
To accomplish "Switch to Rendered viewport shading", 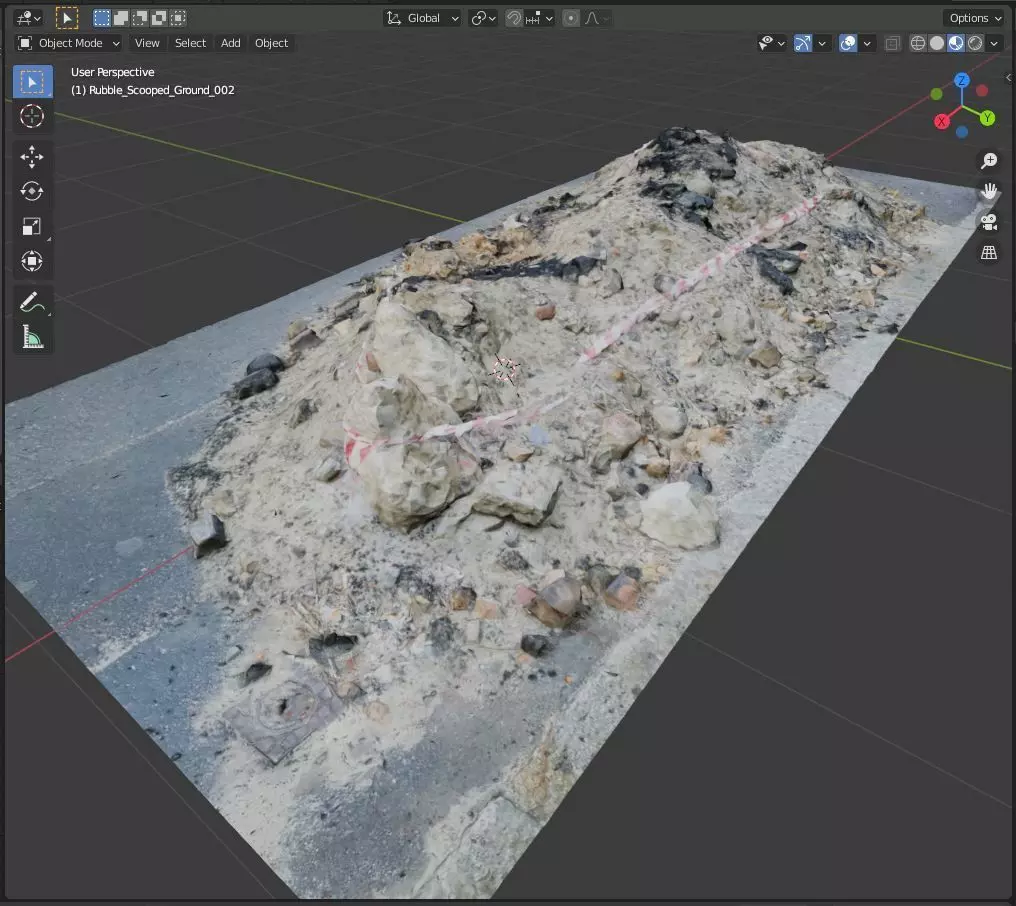I will click(975, 43).
